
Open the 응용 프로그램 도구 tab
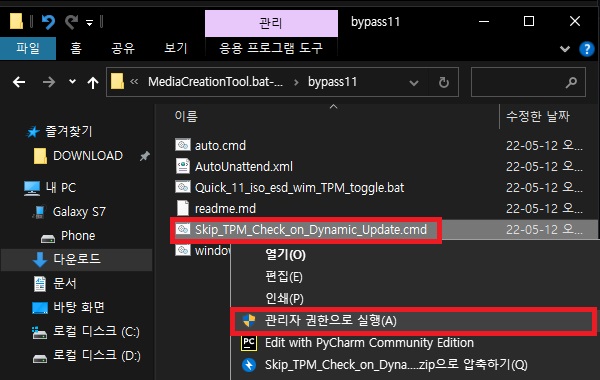coord(271,48)
